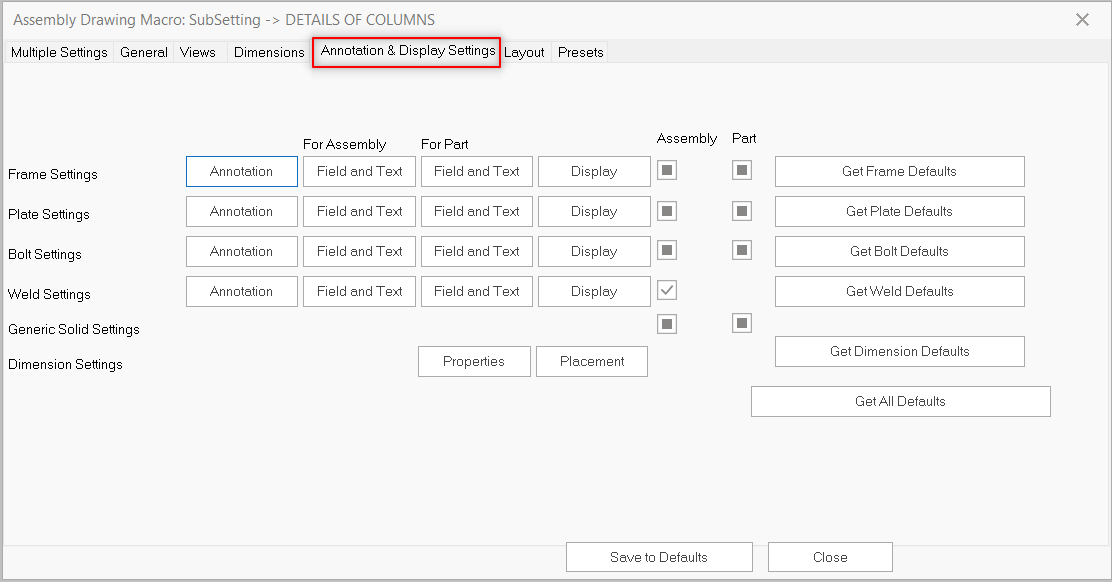Toggle the Plate Settings Assembly checkbox
The width and height of the screenshot is (1112, 582).
click(667, 211)
